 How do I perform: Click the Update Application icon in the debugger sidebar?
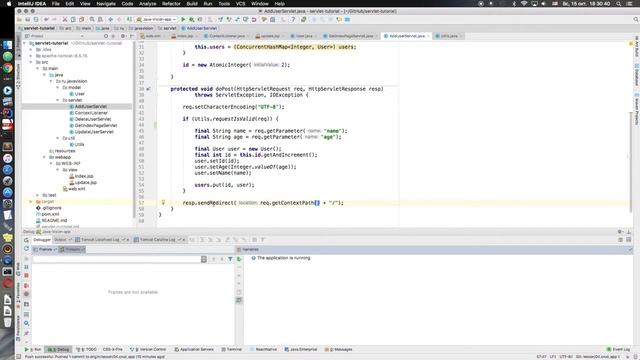[x=27, y=249]
